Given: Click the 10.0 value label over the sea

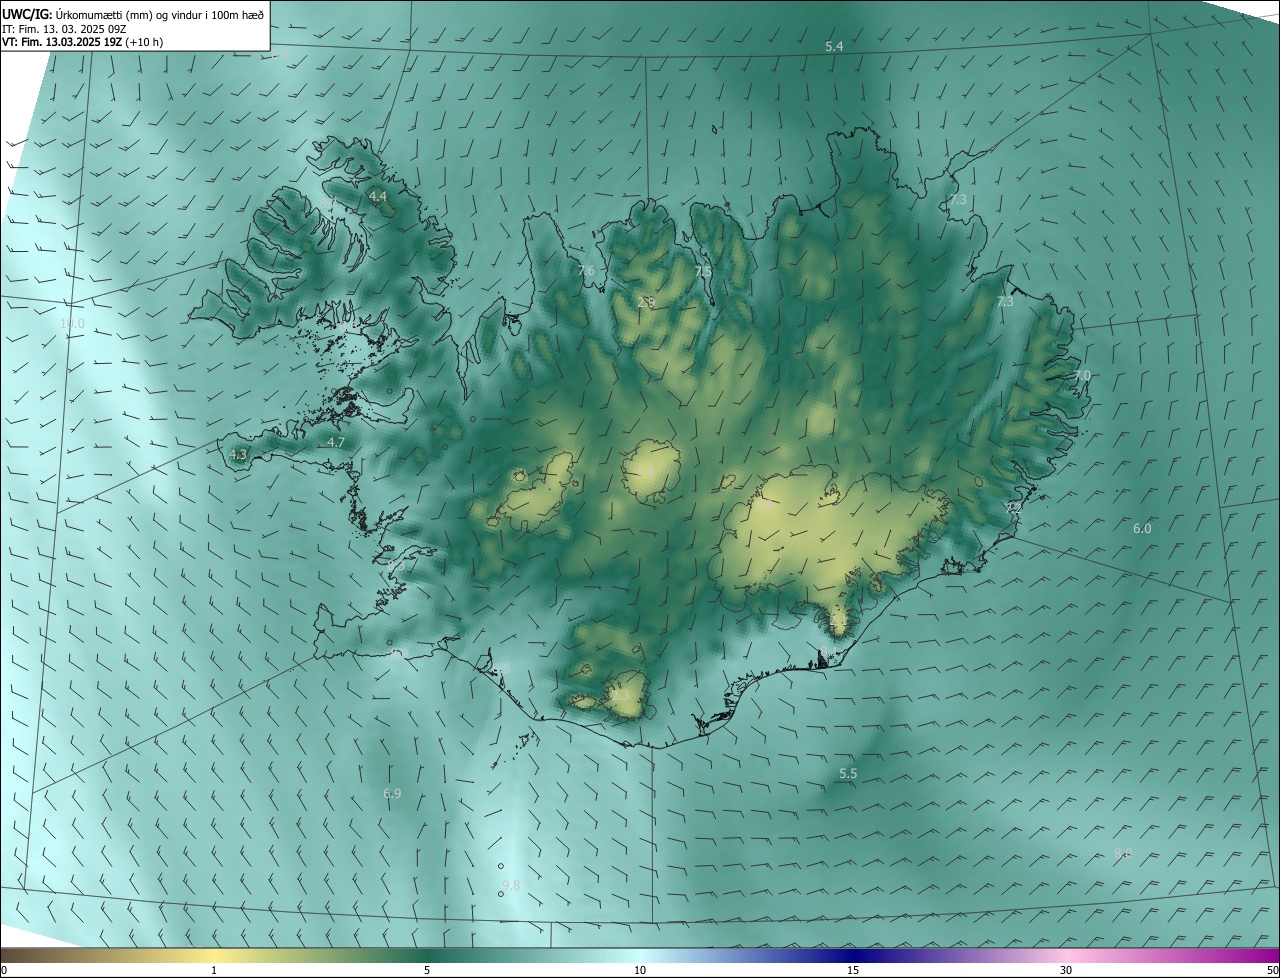Looking at the screenshot, I should click(x=72, y=324).
